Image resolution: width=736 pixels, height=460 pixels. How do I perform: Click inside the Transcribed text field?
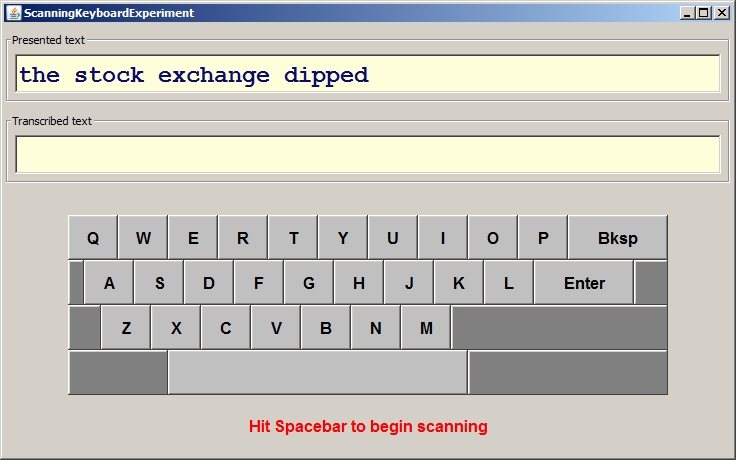(368, 154)
